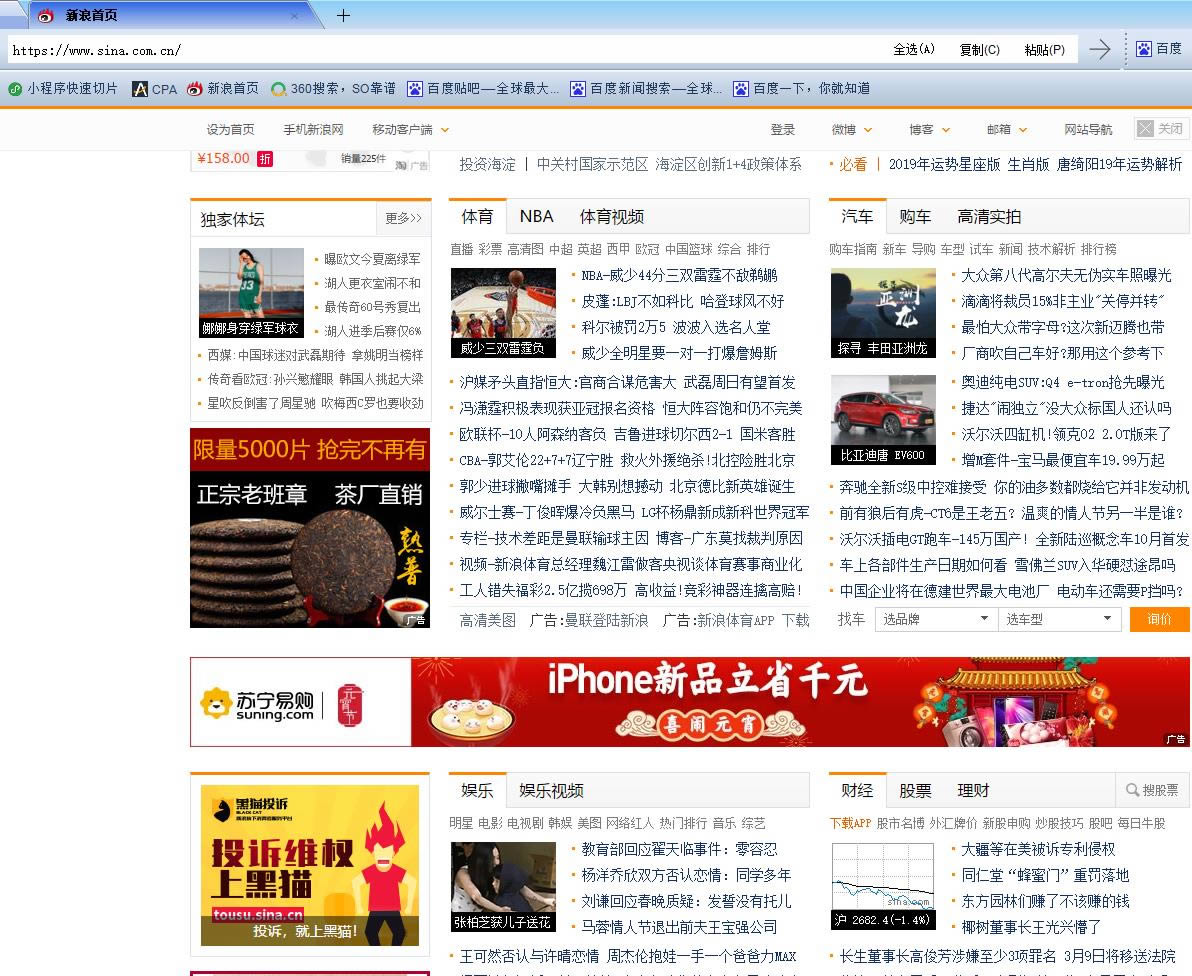Click 全选(A) in the address bar

[x=914, y=49]
